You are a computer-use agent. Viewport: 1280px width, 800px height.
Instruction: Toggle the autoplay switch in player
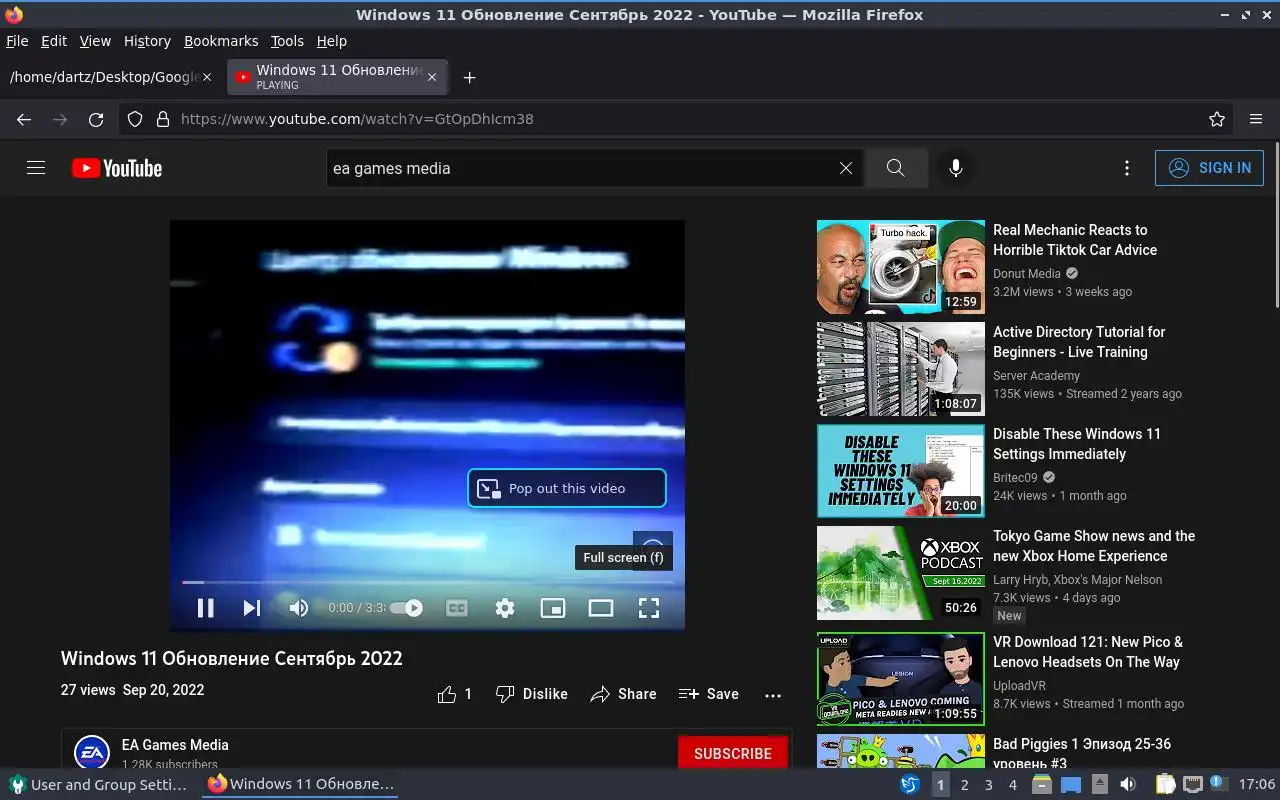[x=406, y=608]
